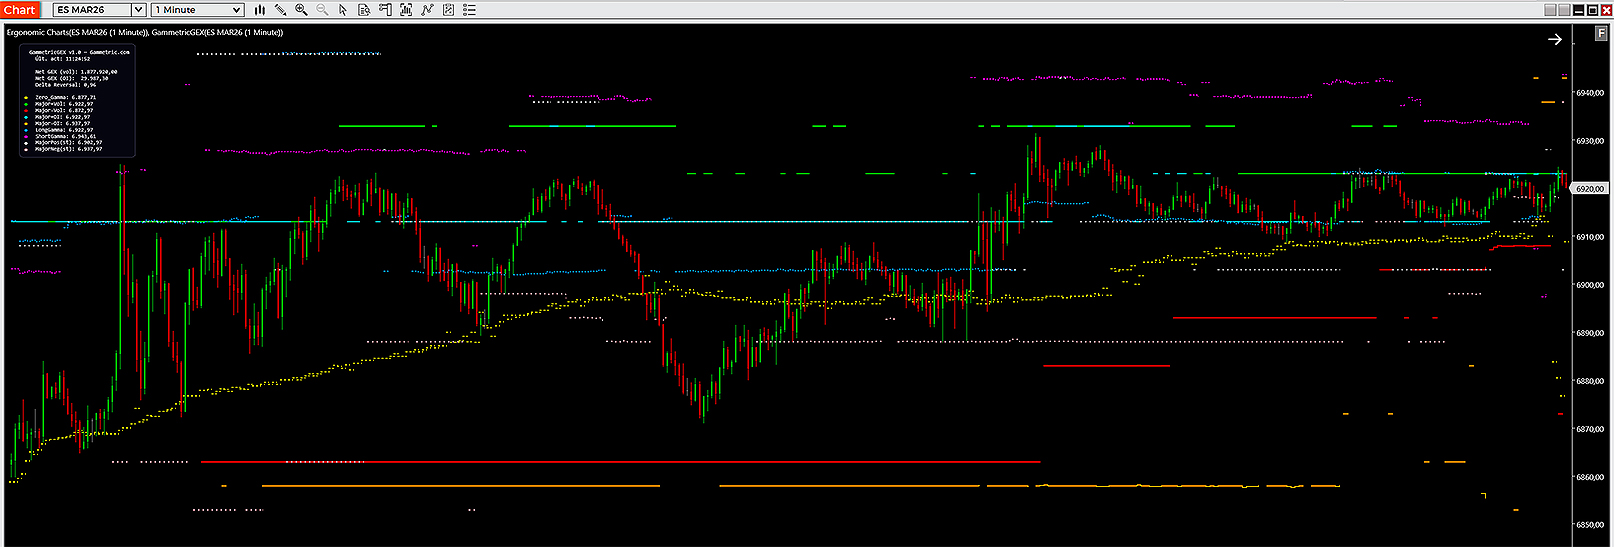This screenshot has width=1614, height=547.
Task: Close the chart window
Action: pos(1606,10)
